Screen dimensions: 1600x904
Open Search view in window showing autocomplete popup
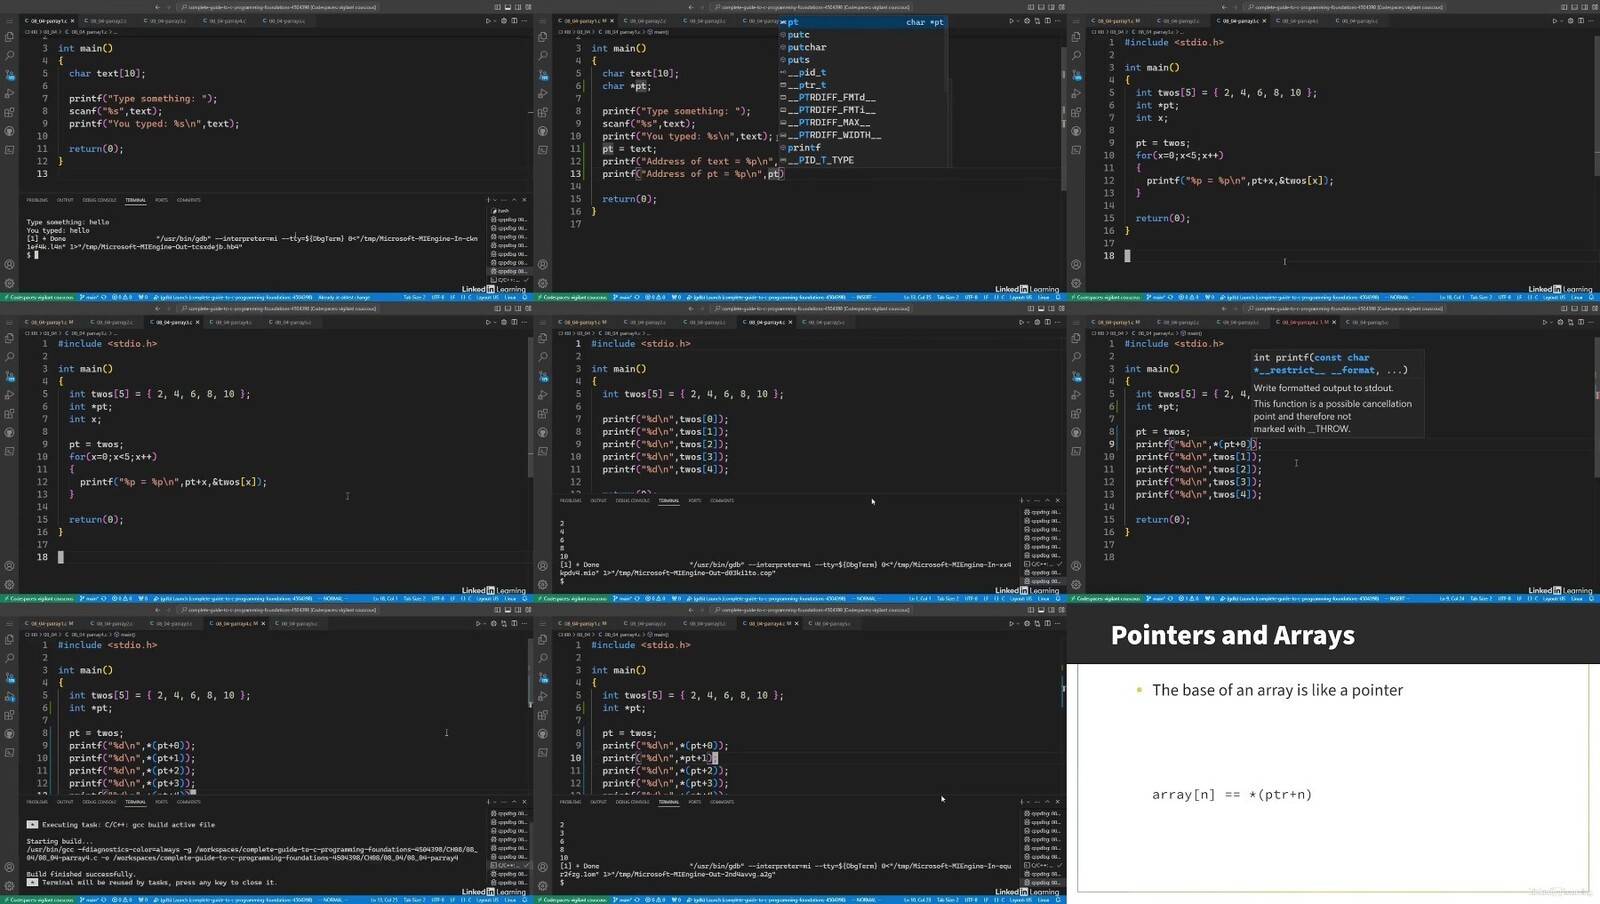tap(543, 55)
